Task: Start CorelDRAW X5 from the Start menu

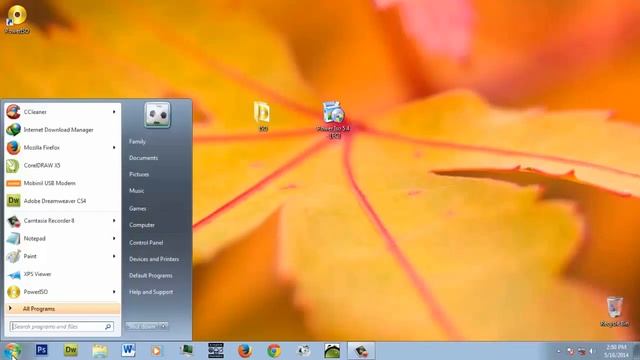Action: pyautogui.click(x=62, y=165)
